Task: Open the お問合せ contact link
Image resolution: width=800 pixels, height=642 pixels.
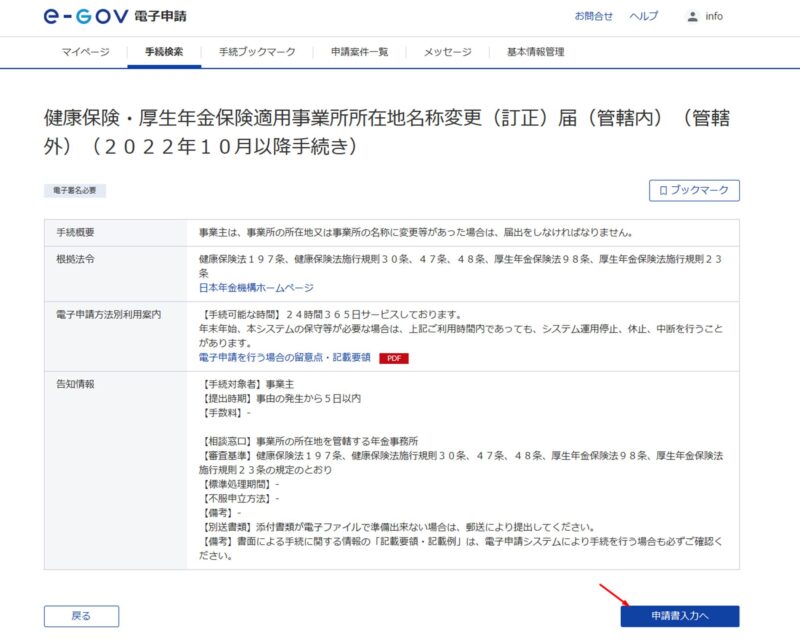Action: coord(594,16)
